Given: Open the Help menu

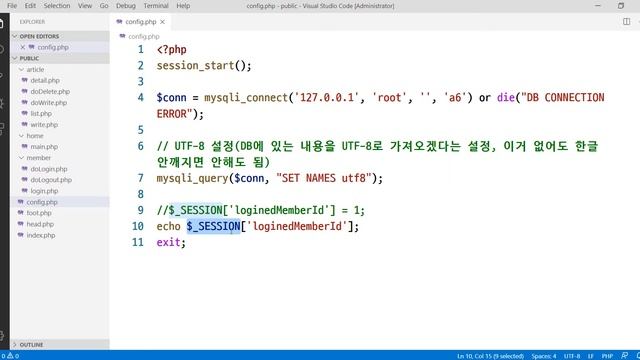Looking at the screenshot, I should (183, 6).
